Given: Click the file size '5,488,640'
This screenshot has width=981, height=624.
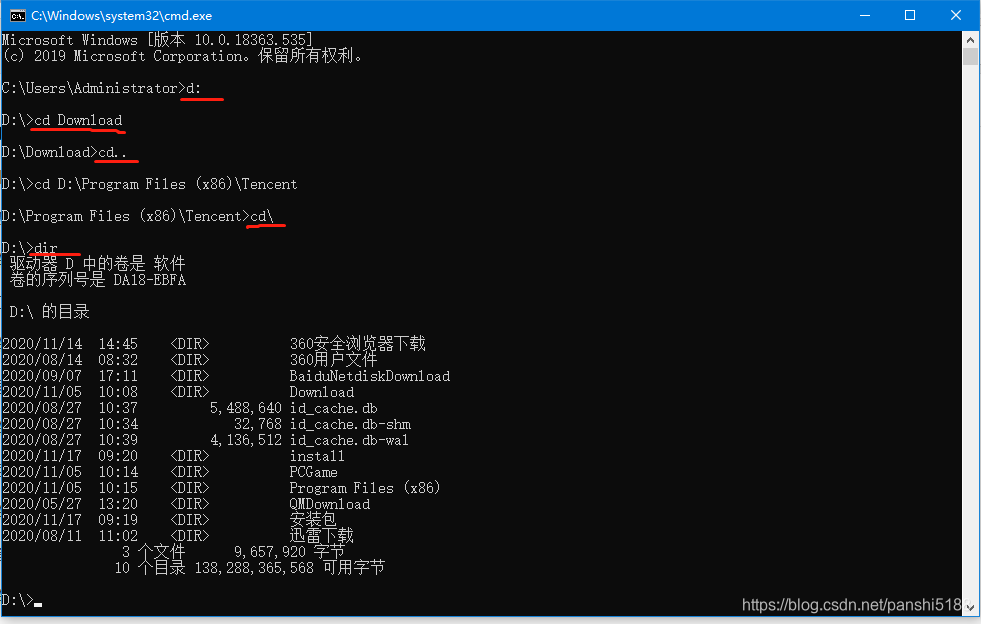Looking at the screenshot, I should [246, 408].
